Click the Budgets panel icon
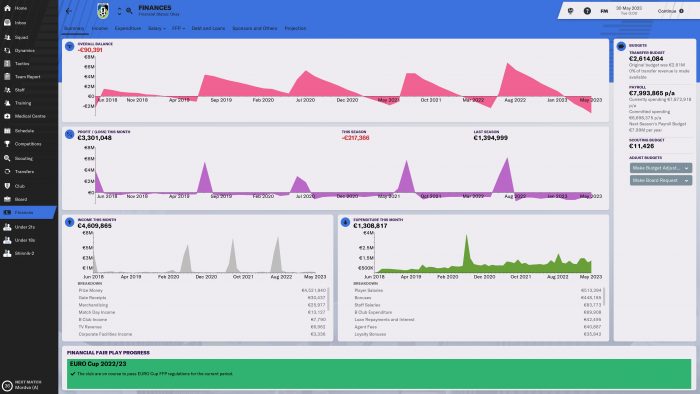Viewport: 700px width, 394px height. tap(621, 46)
